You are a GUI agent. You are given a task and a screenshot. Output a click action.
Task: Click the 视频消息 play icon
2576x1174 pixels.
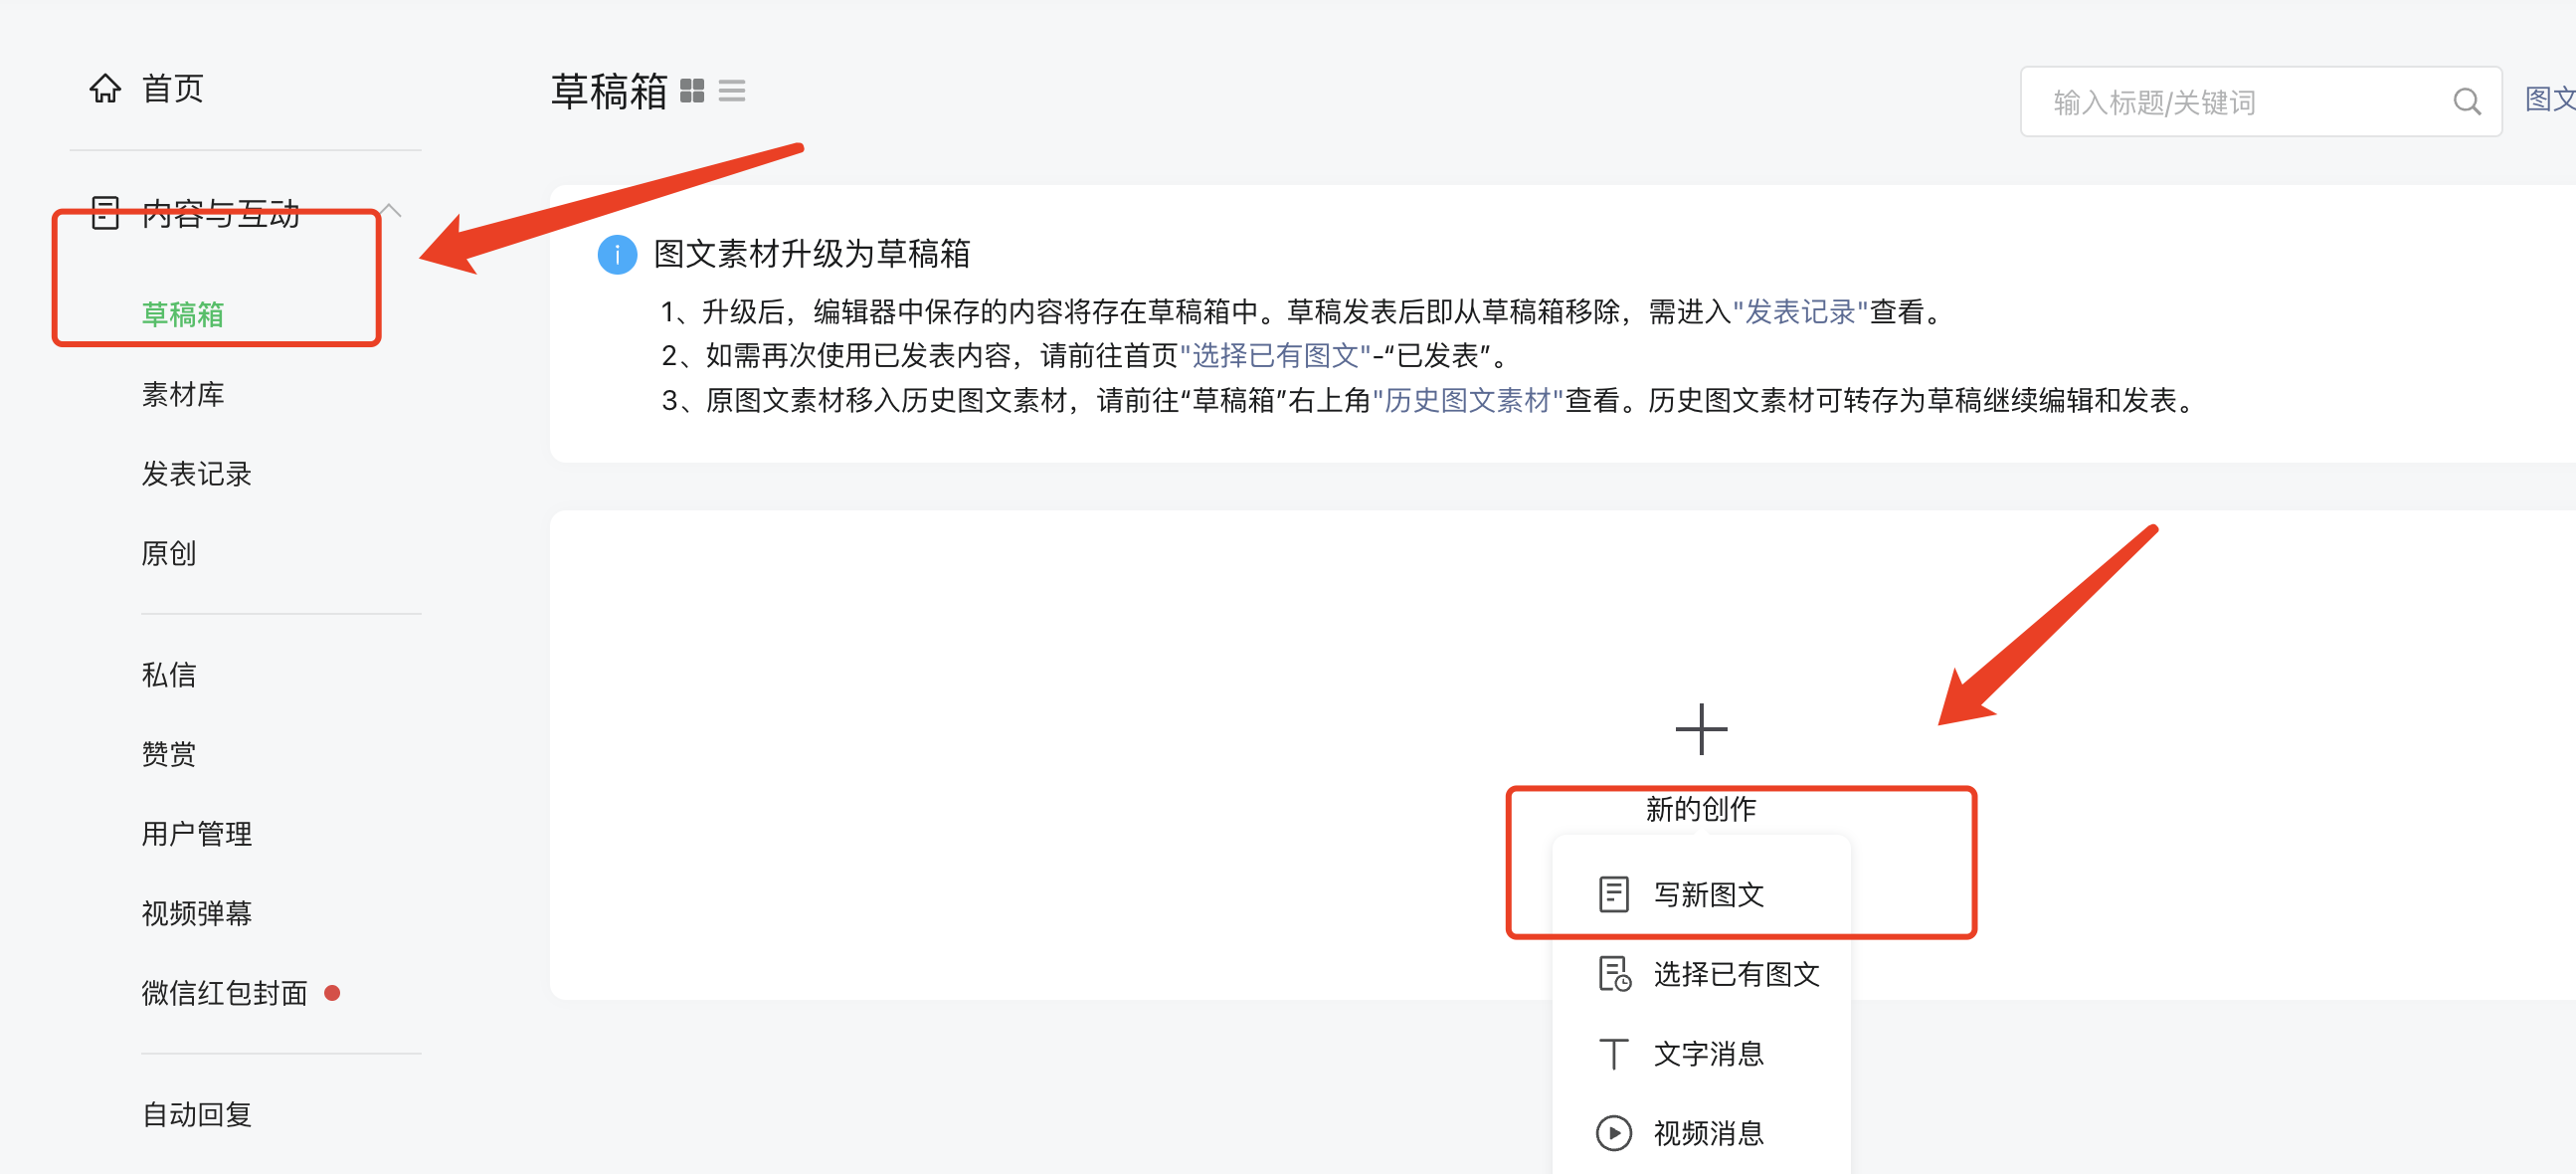(x=1613, y=1133)
